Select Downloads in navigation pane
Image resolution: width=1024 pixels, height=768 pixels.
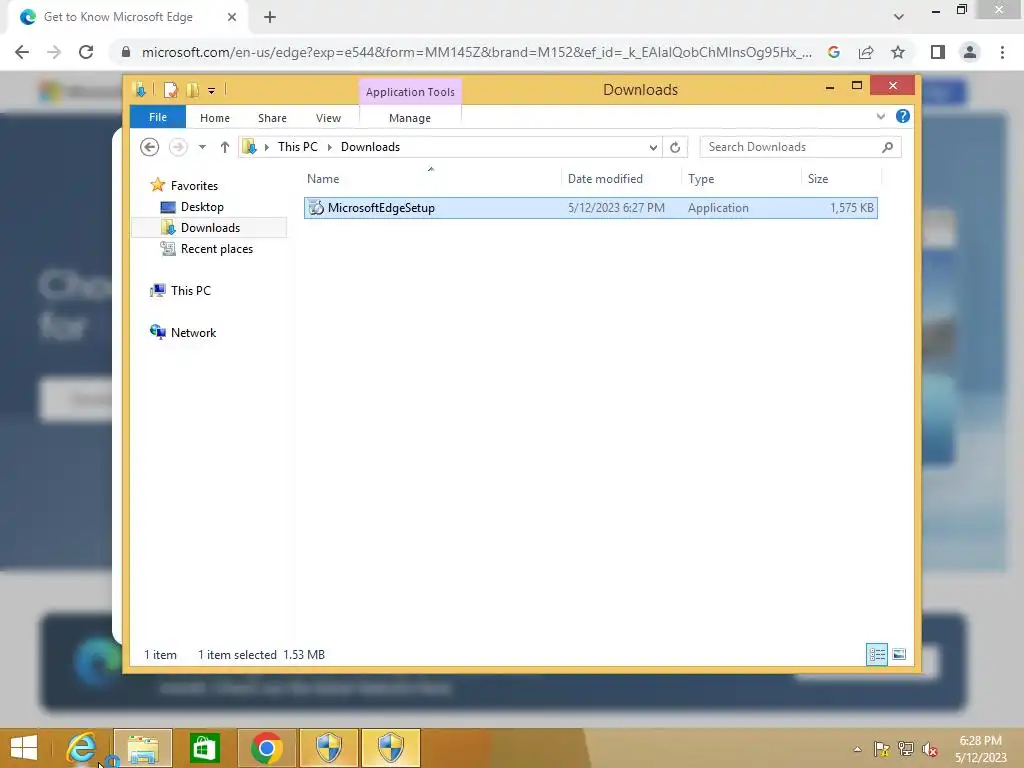click(210, 228)
